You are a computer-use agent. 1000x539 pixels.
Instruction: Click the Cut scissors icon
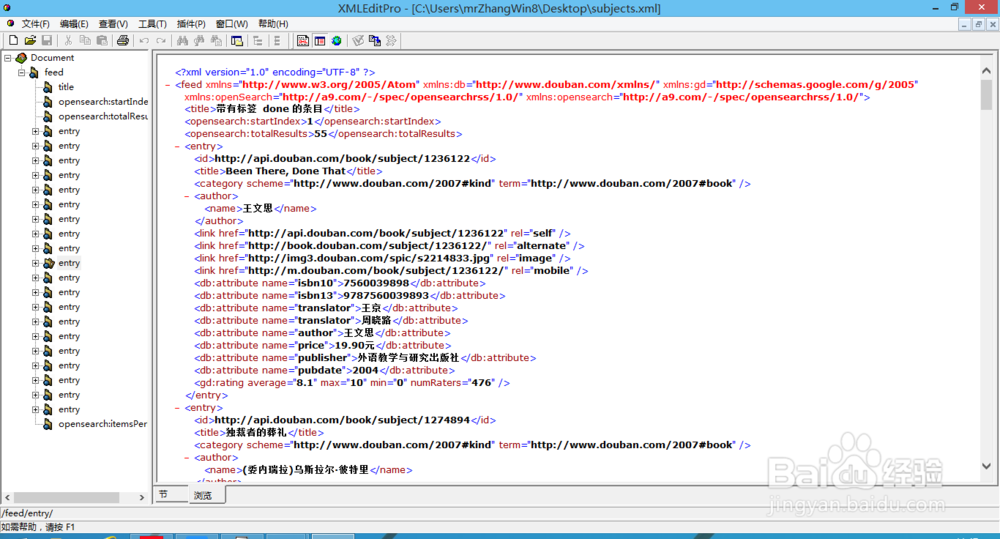(x=68, y=41)
